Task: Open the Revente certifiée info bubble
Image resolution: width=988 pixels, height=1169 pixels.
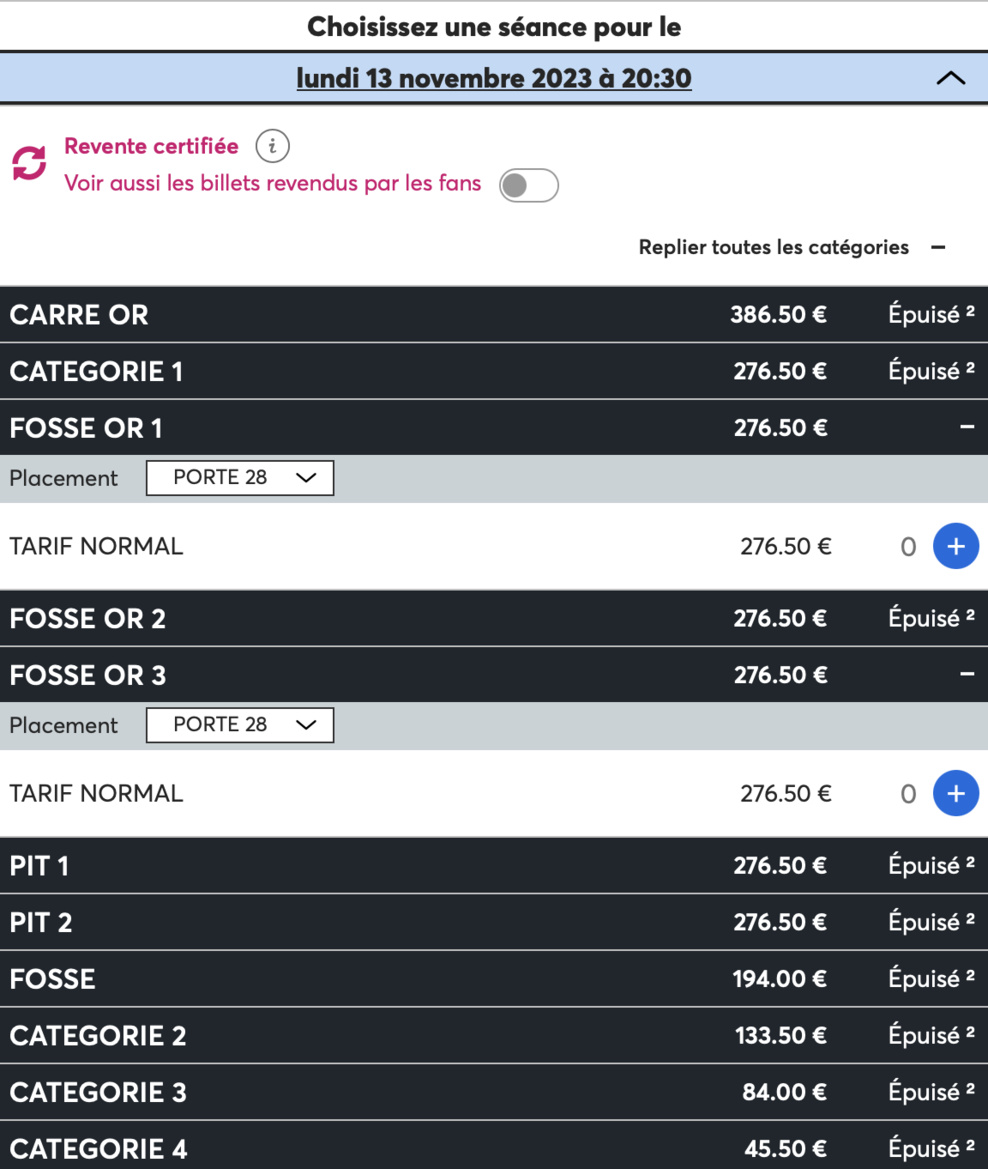Action: coord(270,145)
